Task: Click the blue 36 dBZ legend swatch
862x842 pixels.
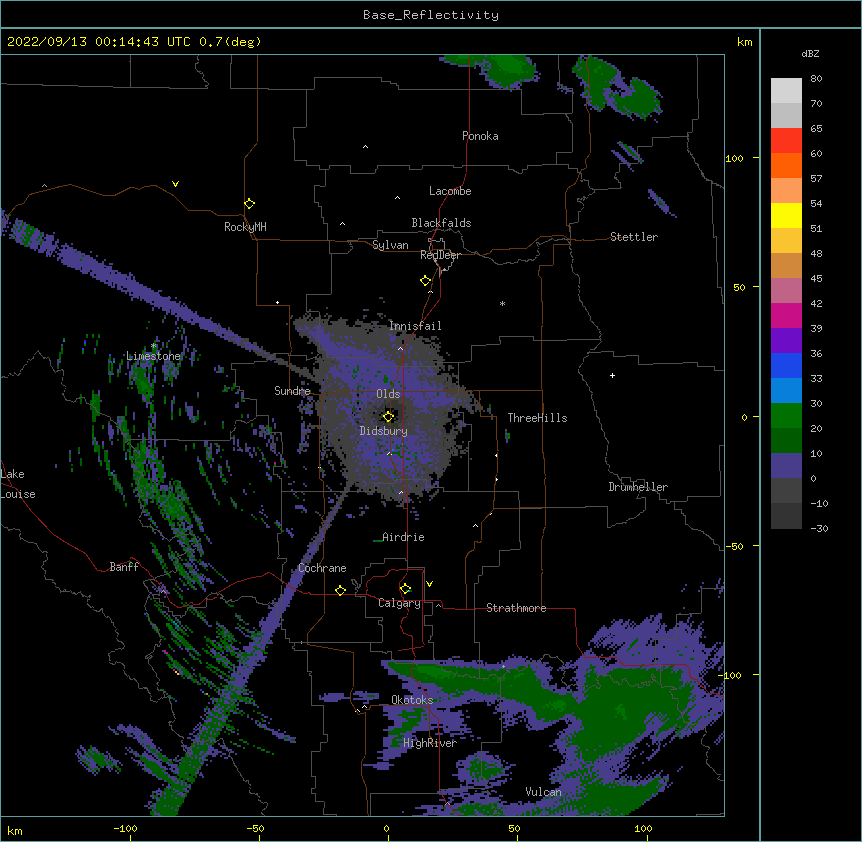Action: click(x=786, y=365)
